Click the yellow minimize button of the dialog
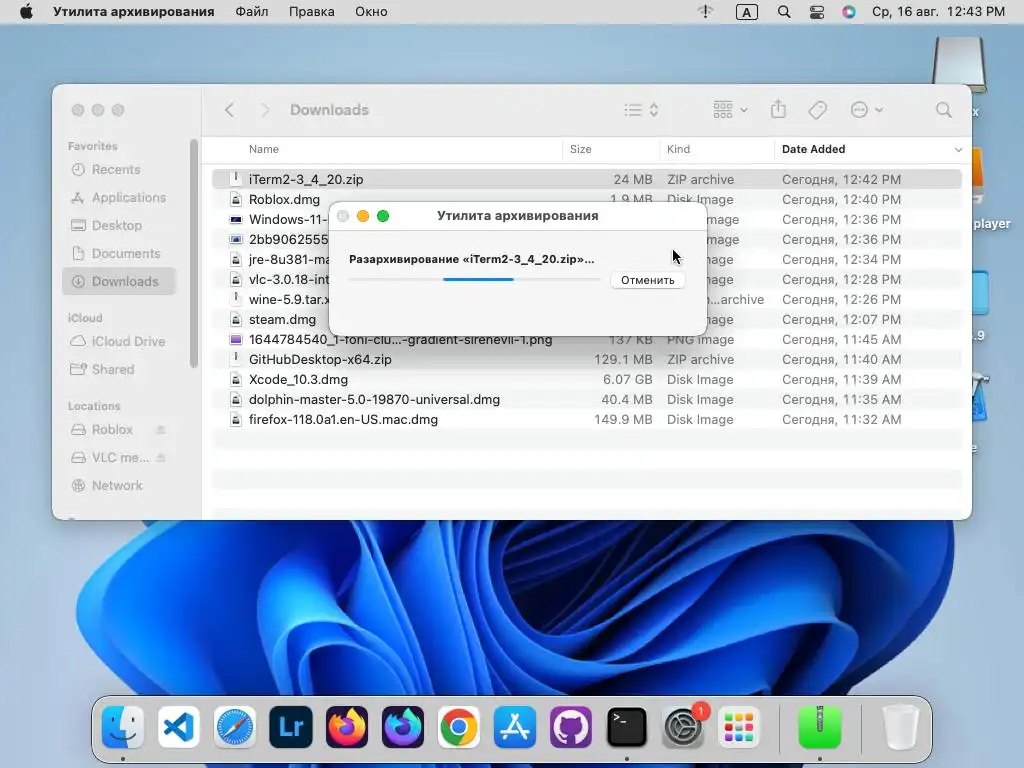 point(363,216)
